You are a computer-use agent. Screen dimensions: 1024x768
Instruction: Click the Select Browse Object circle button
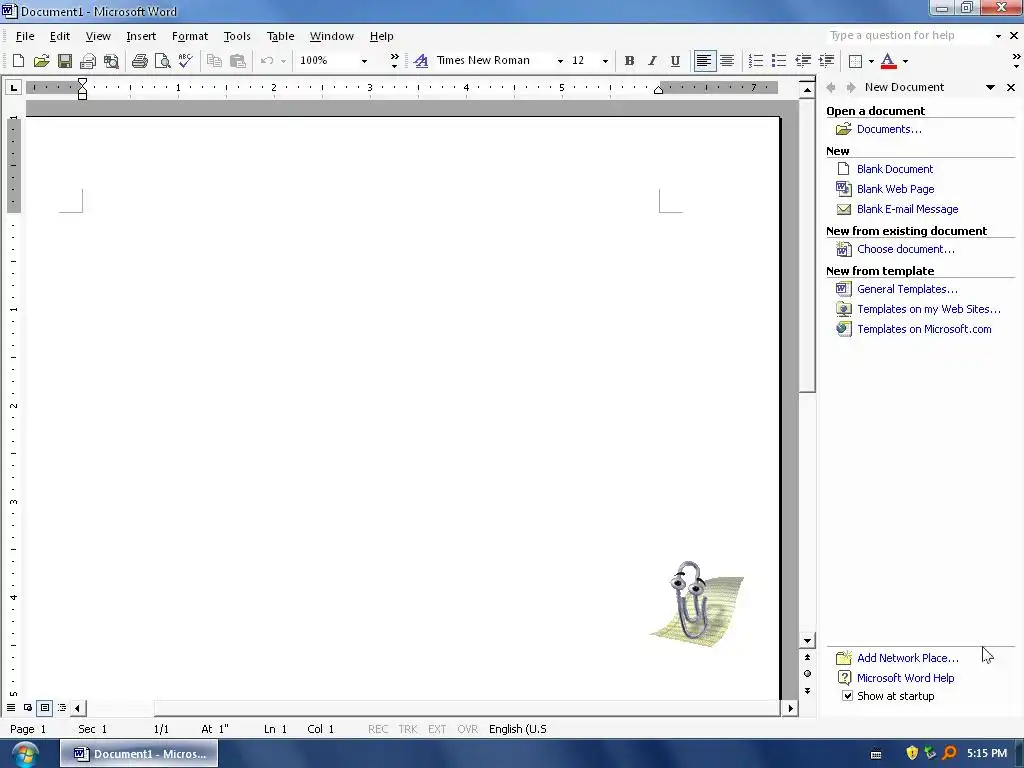[x=807, y=673]
